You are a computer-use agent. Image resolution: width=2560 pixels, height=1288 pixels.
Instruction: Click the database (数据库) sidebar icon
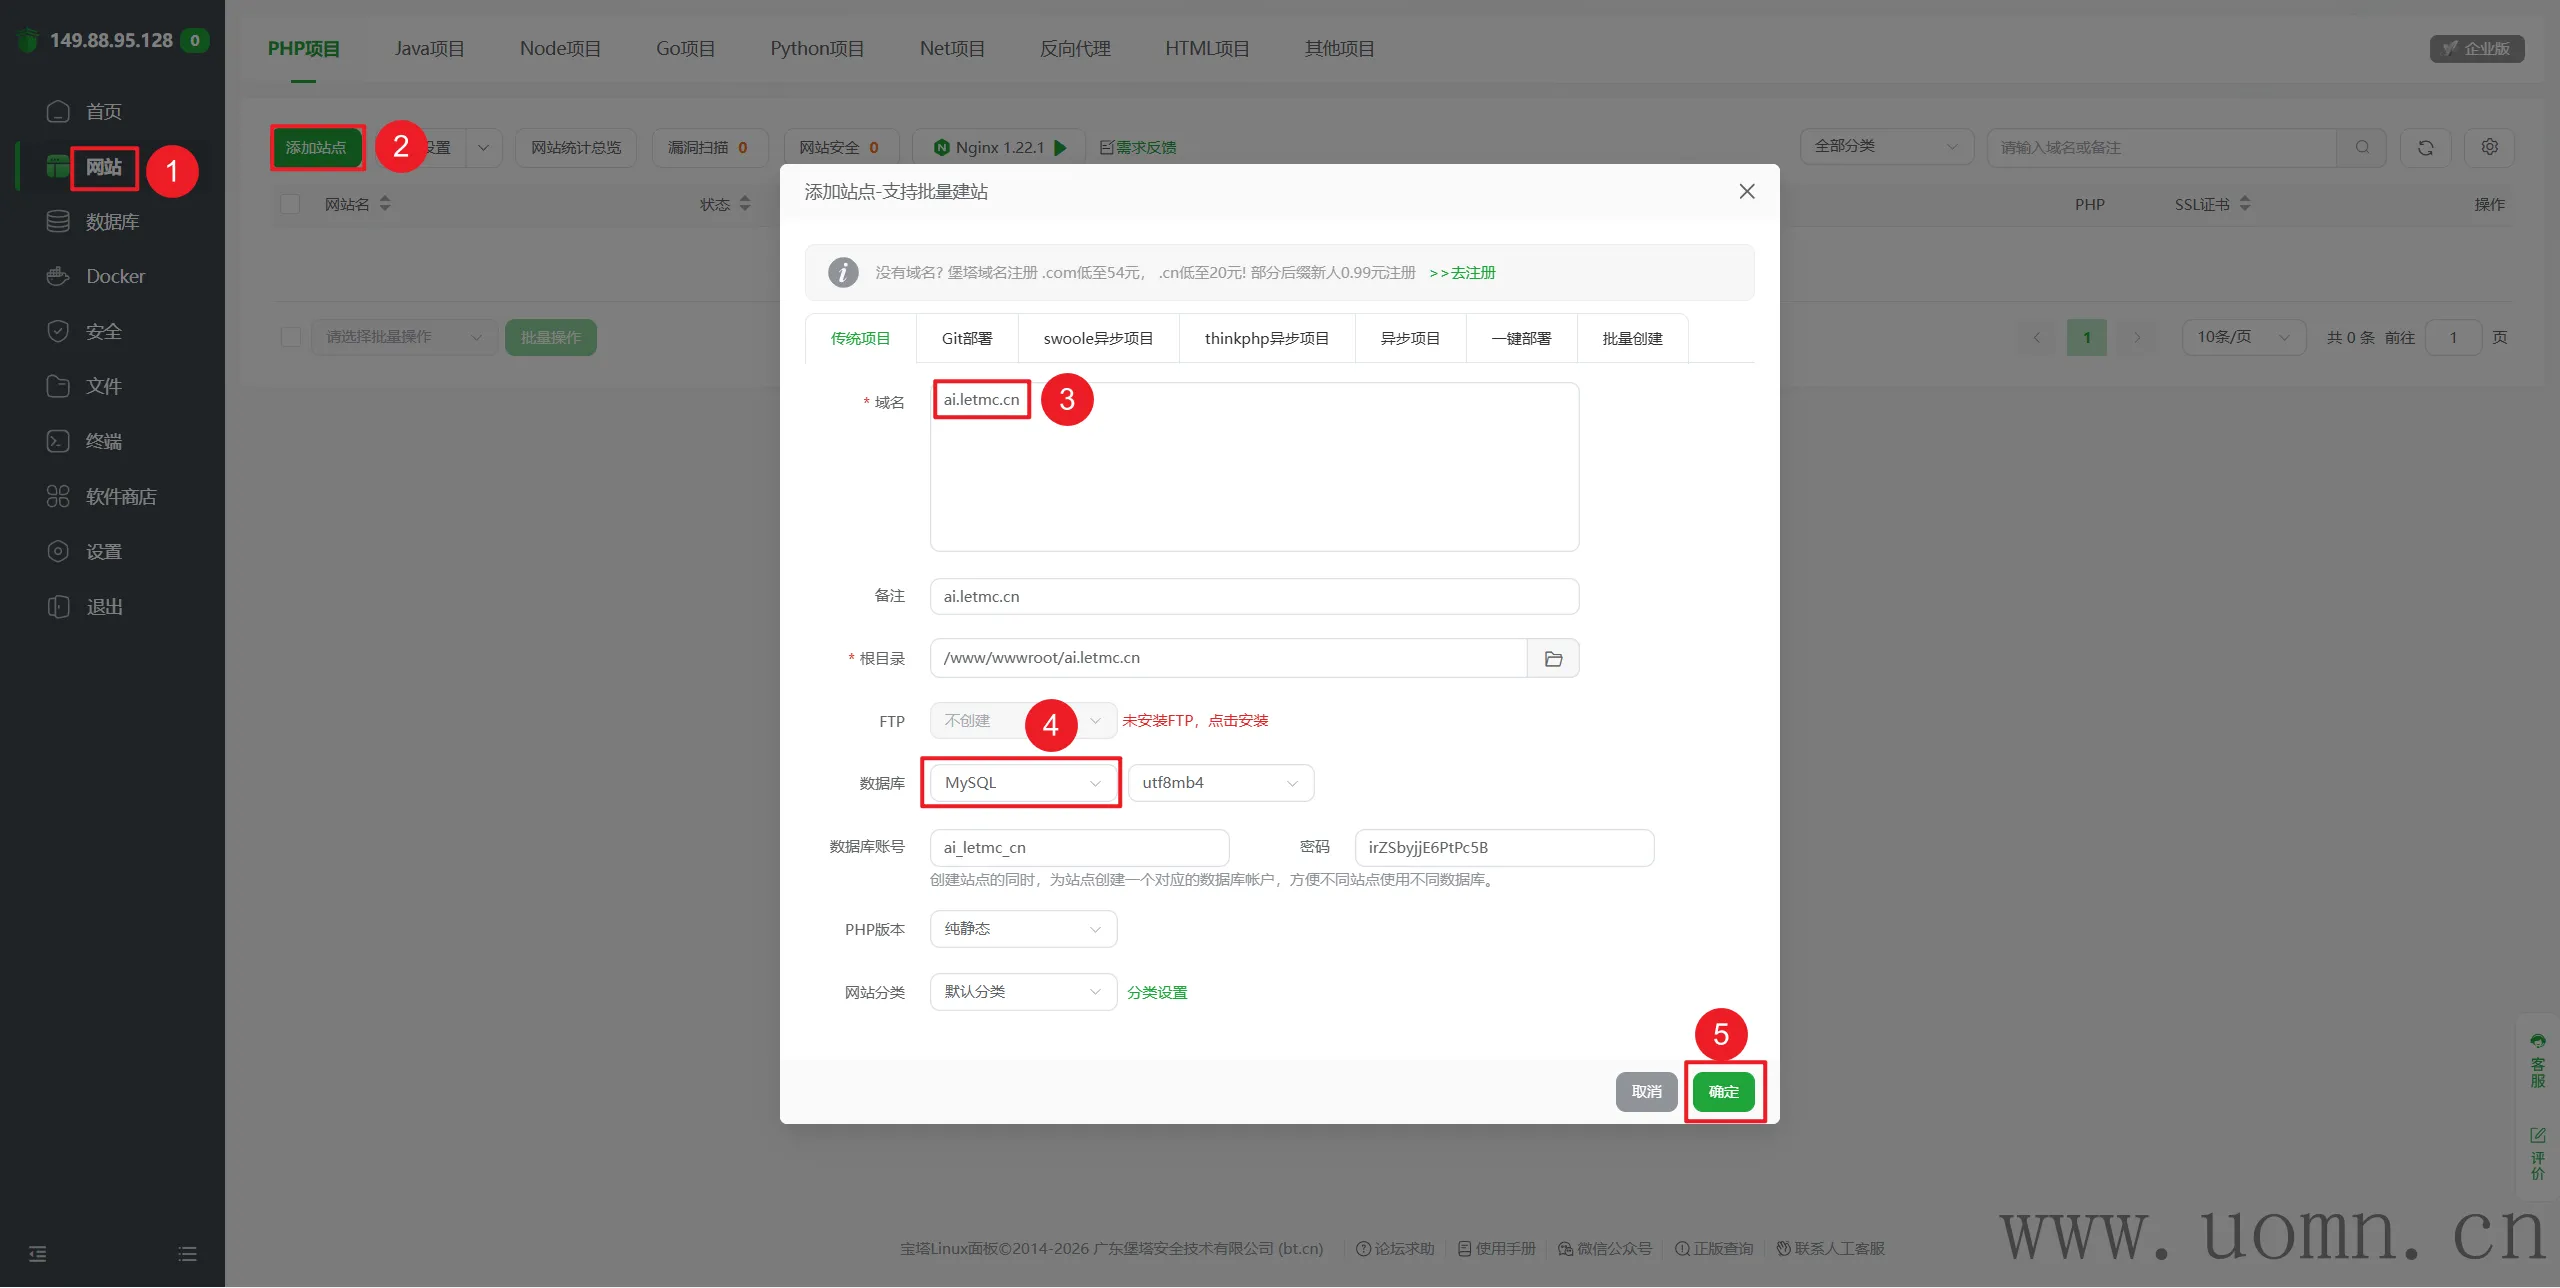pyautogui.click(x=58, y=221)
